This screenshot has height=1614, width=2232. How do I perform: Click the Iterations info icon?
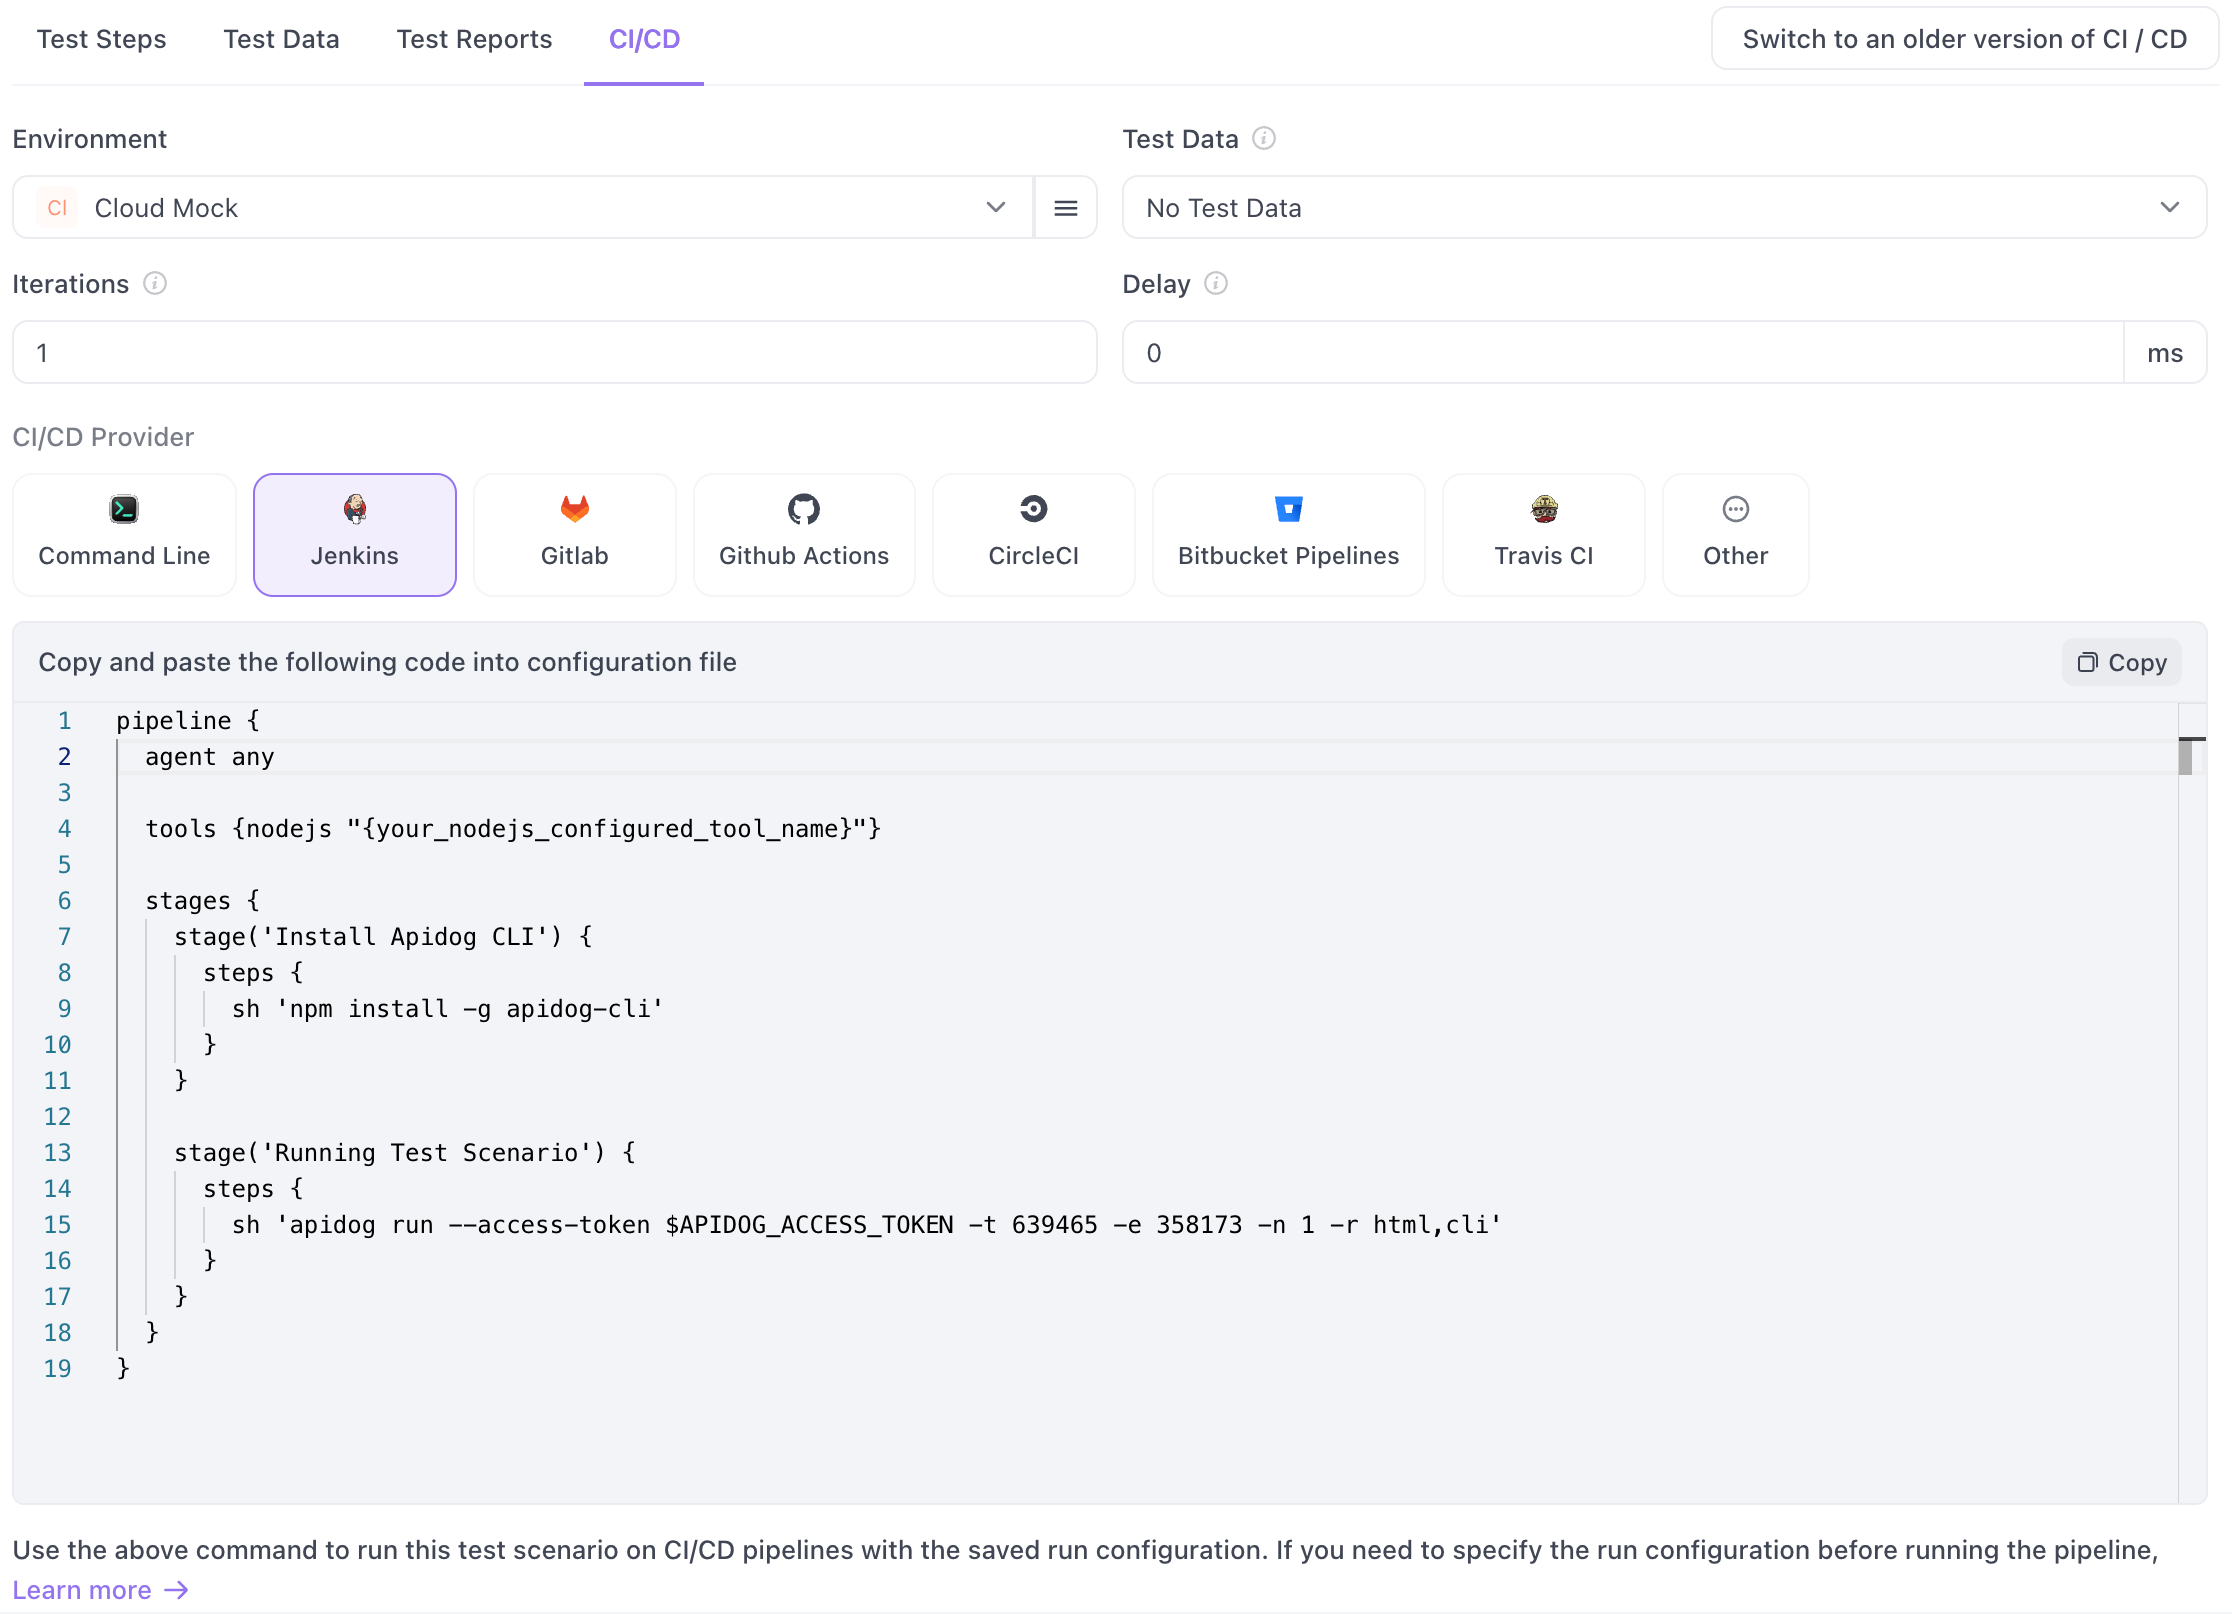click(155, 284)
